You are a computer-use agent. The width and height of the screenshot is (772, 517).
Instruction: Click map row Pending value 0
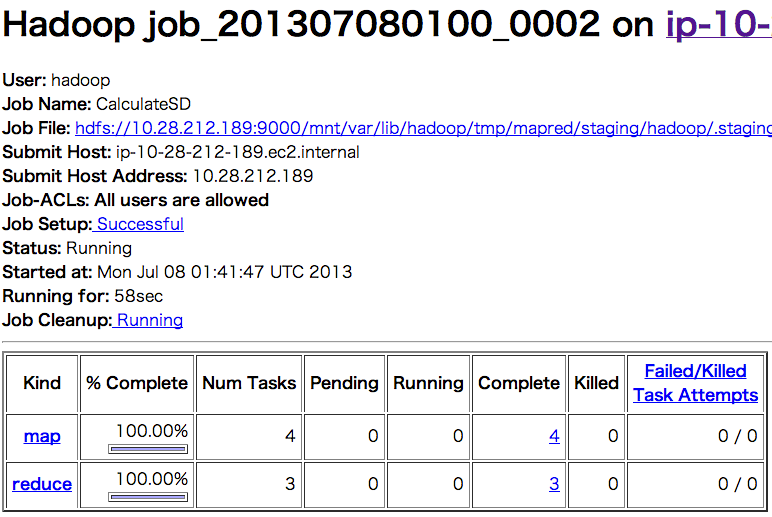click(373, 436)
